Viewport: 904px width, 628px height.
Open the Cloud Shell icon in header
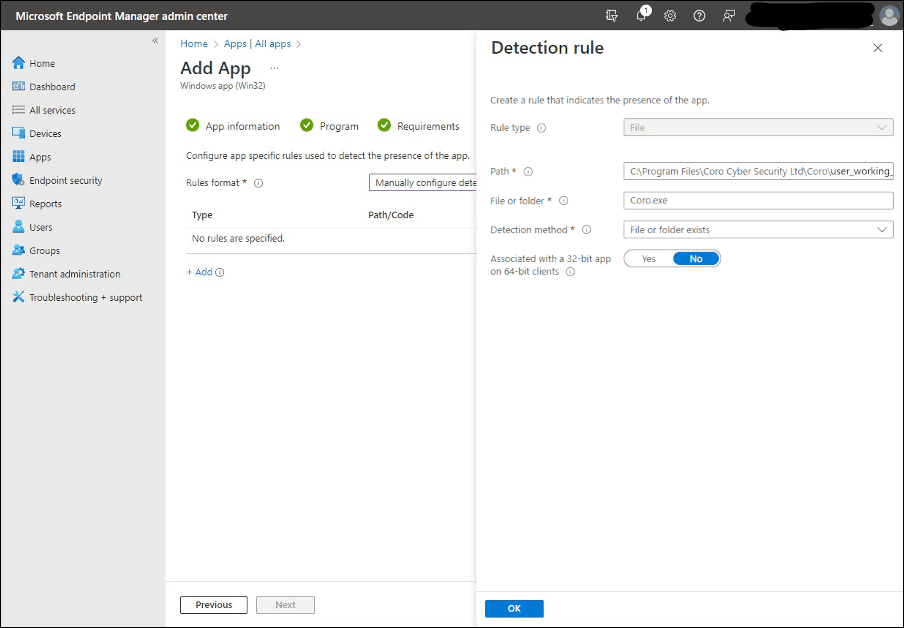coord(612,16)
